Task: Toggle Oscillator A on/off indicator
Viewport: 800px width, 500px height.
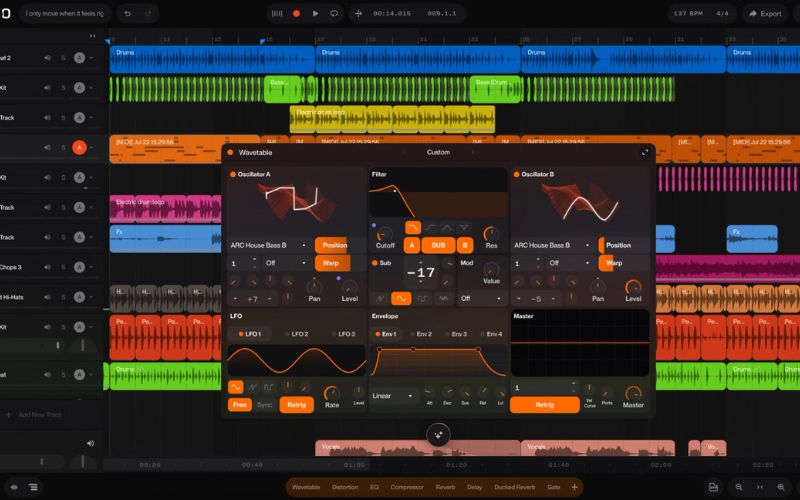Action: [x=233, y=174]
